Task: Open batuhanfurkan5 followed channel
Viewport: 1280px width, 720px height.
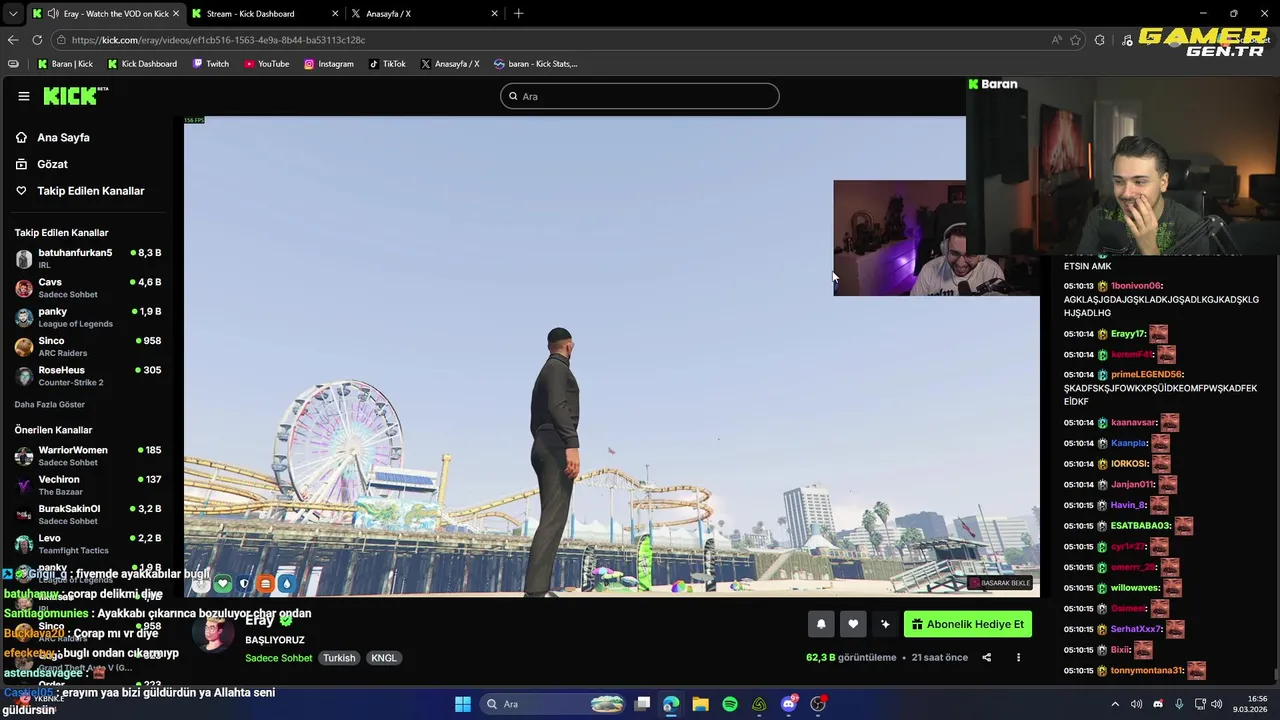Action: (88, 259)
